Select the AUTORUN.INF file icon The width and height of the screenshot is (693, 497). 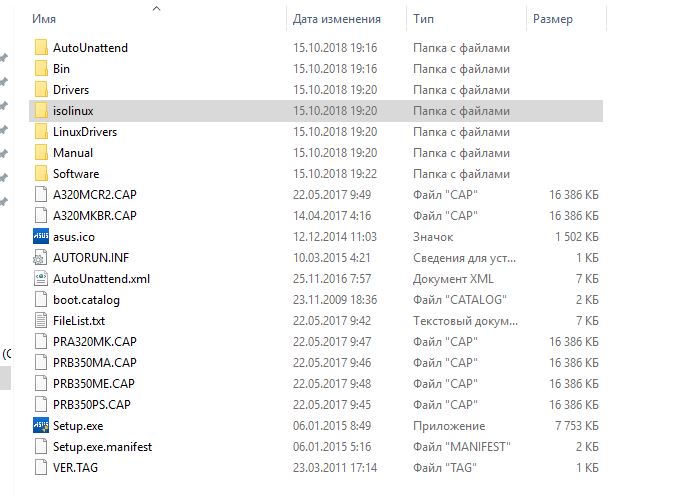click(x=41, y=258)
